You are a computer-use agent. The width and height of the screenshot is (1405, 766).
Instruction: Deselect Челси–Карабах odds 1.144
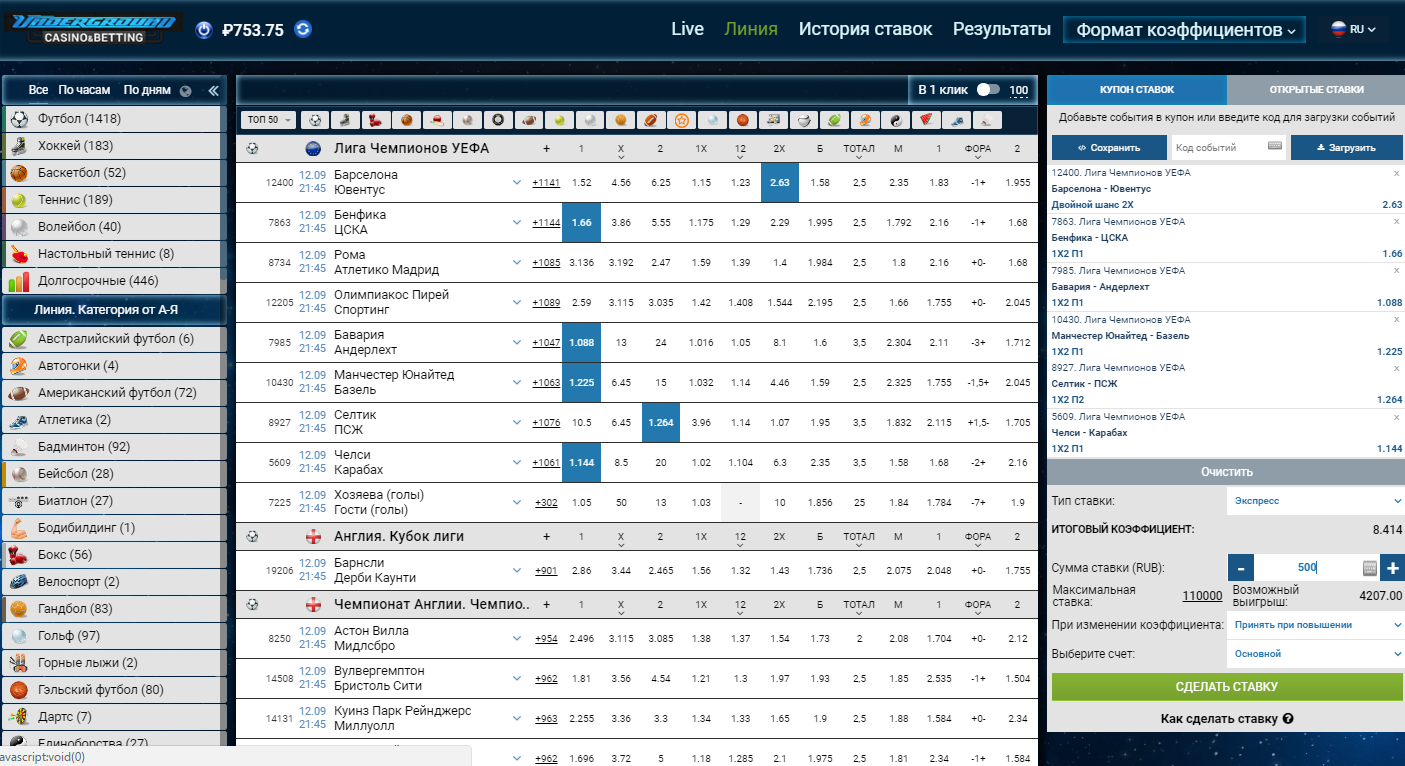pos(581,463)
